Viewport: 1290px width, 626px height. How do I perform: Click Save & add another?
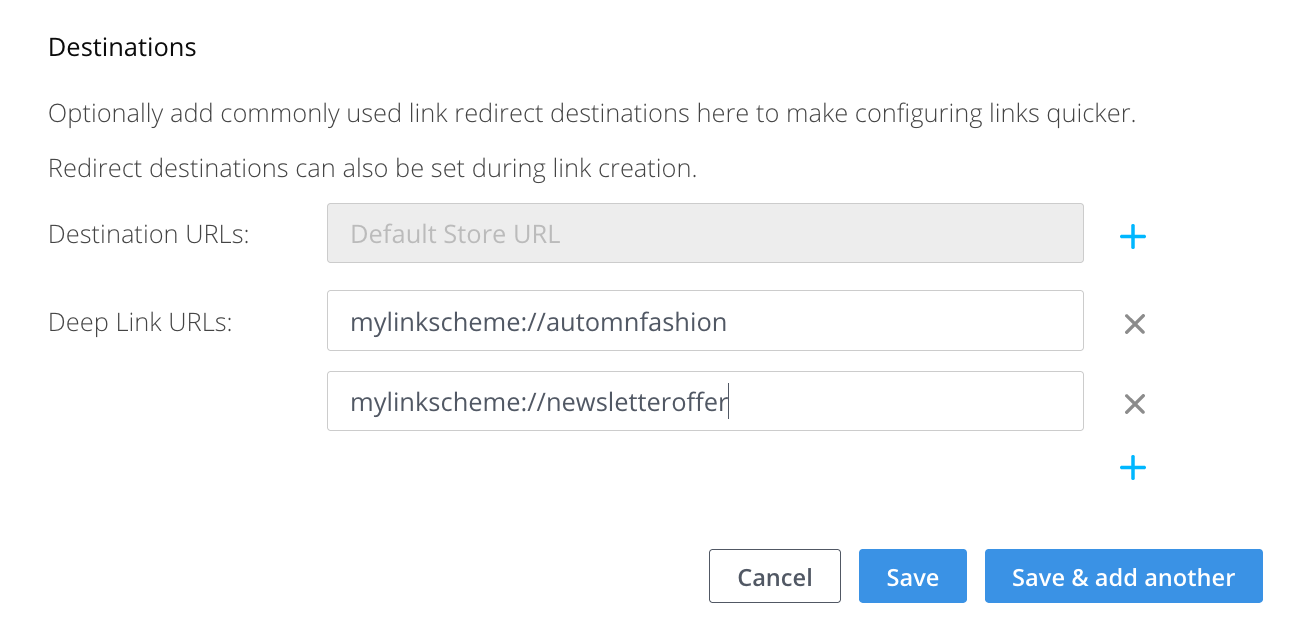pos(1123,577)
